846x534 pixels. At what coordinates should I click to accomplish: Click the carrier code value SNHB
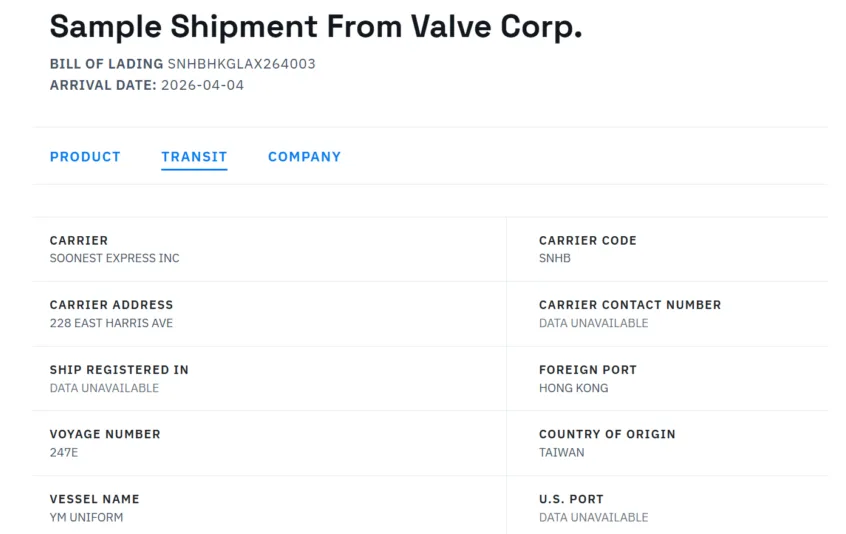(555, 258)
